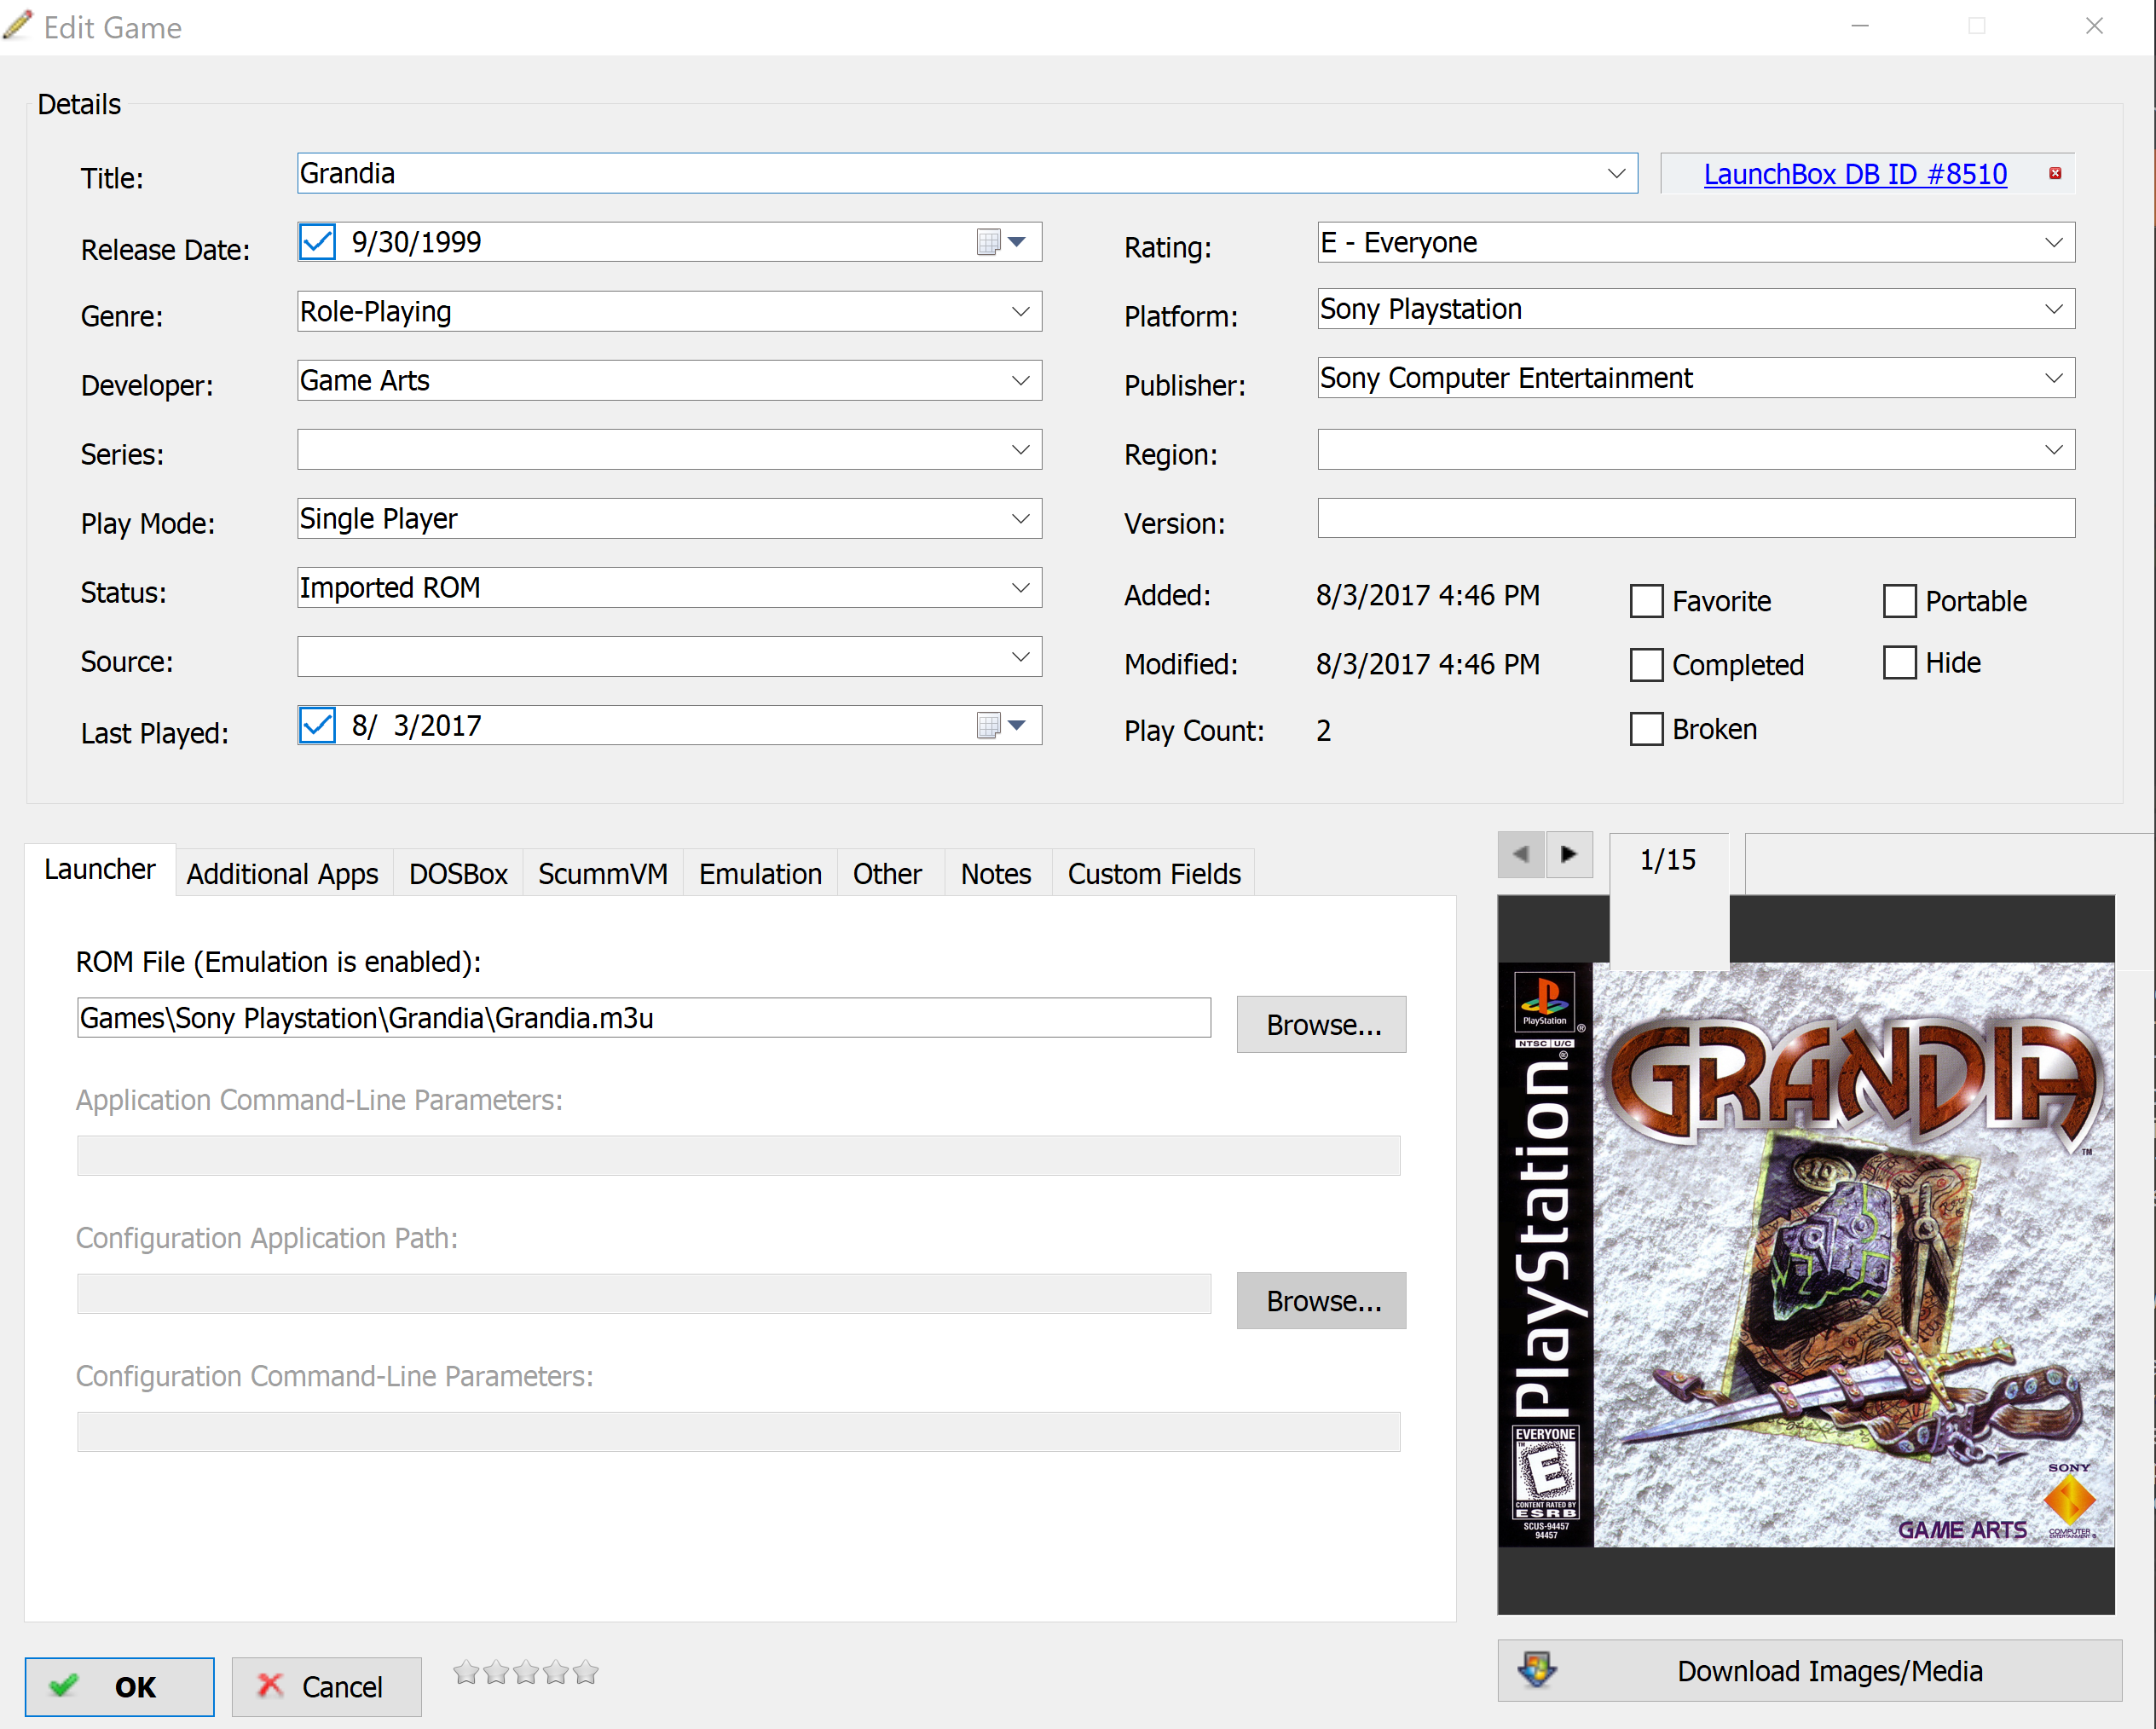Click the Version text field
The width and height of the screenshot is (2156, 1729).
1696,518
